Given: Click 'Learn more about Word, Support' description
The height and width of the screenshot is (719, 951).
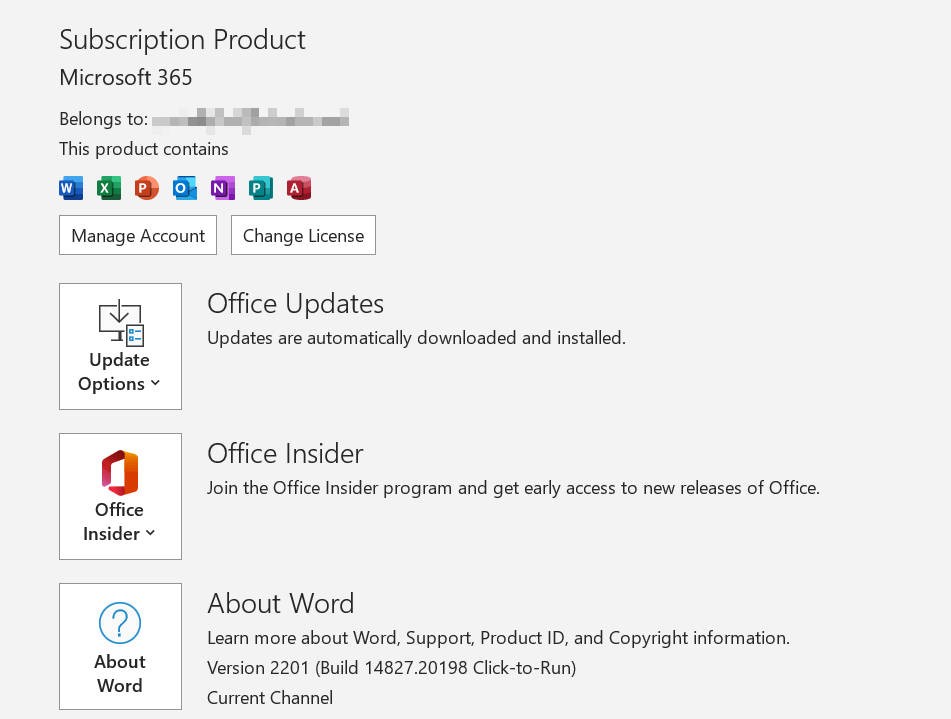Looking at the screenshot, I should (x=499, y=638).
